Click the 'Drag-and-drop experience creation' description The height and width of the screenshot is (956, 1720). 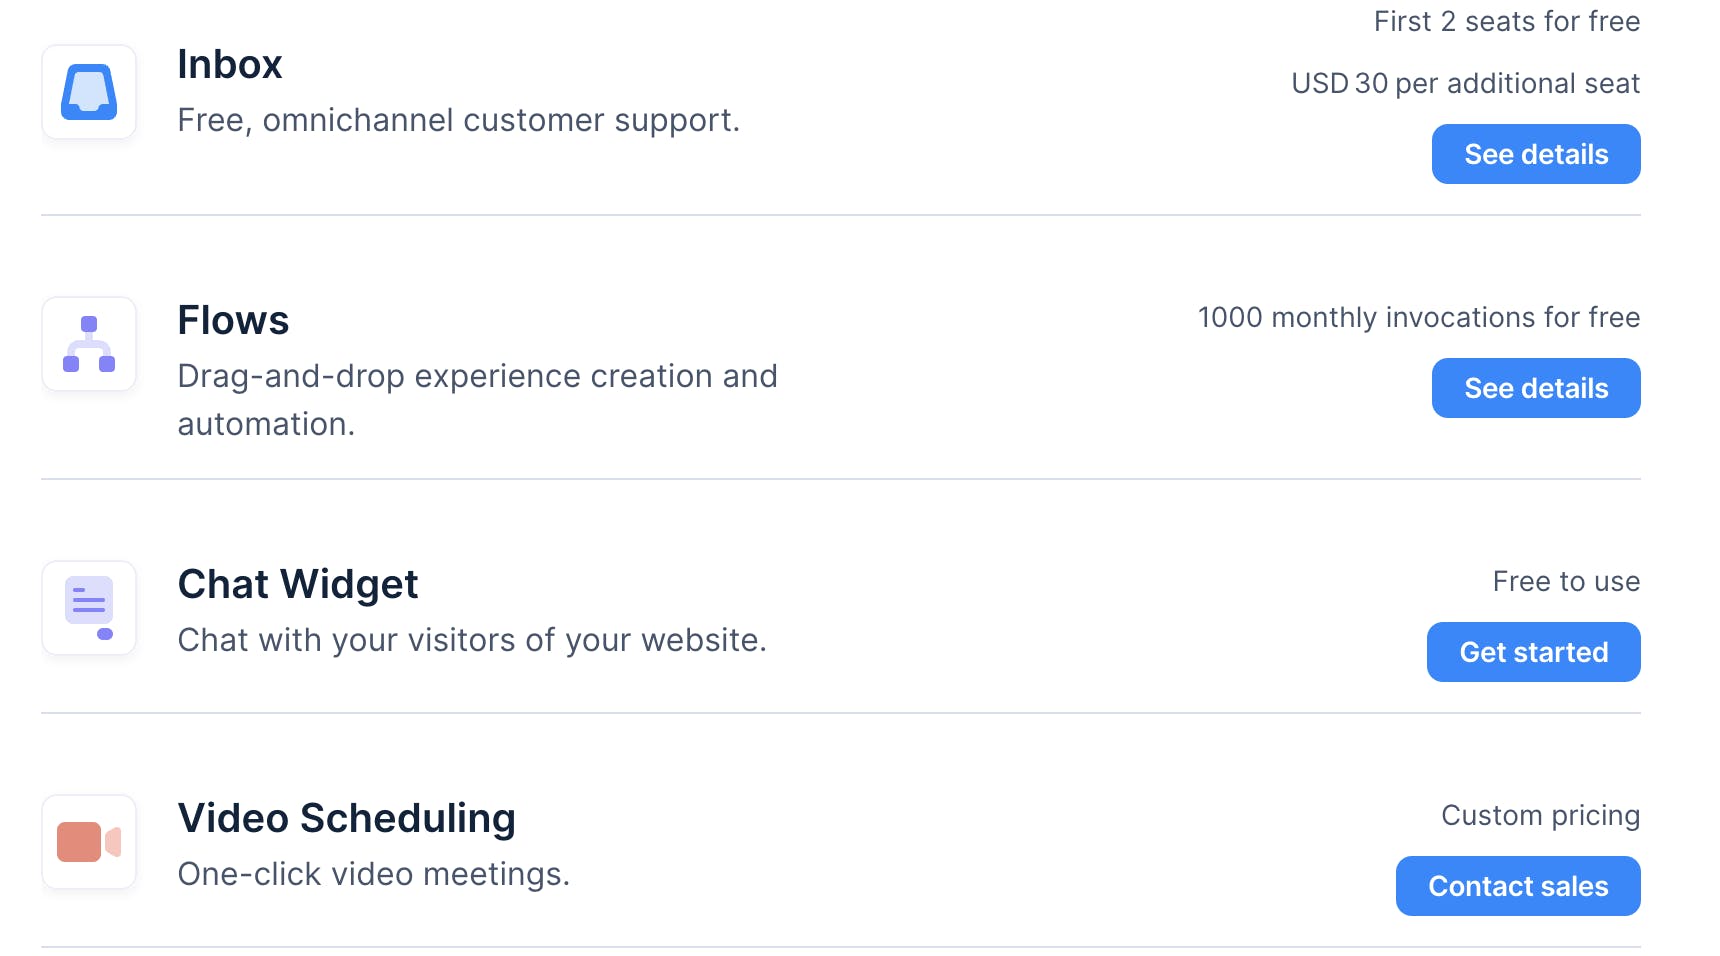pyautogui.click(x=477, y=376)
